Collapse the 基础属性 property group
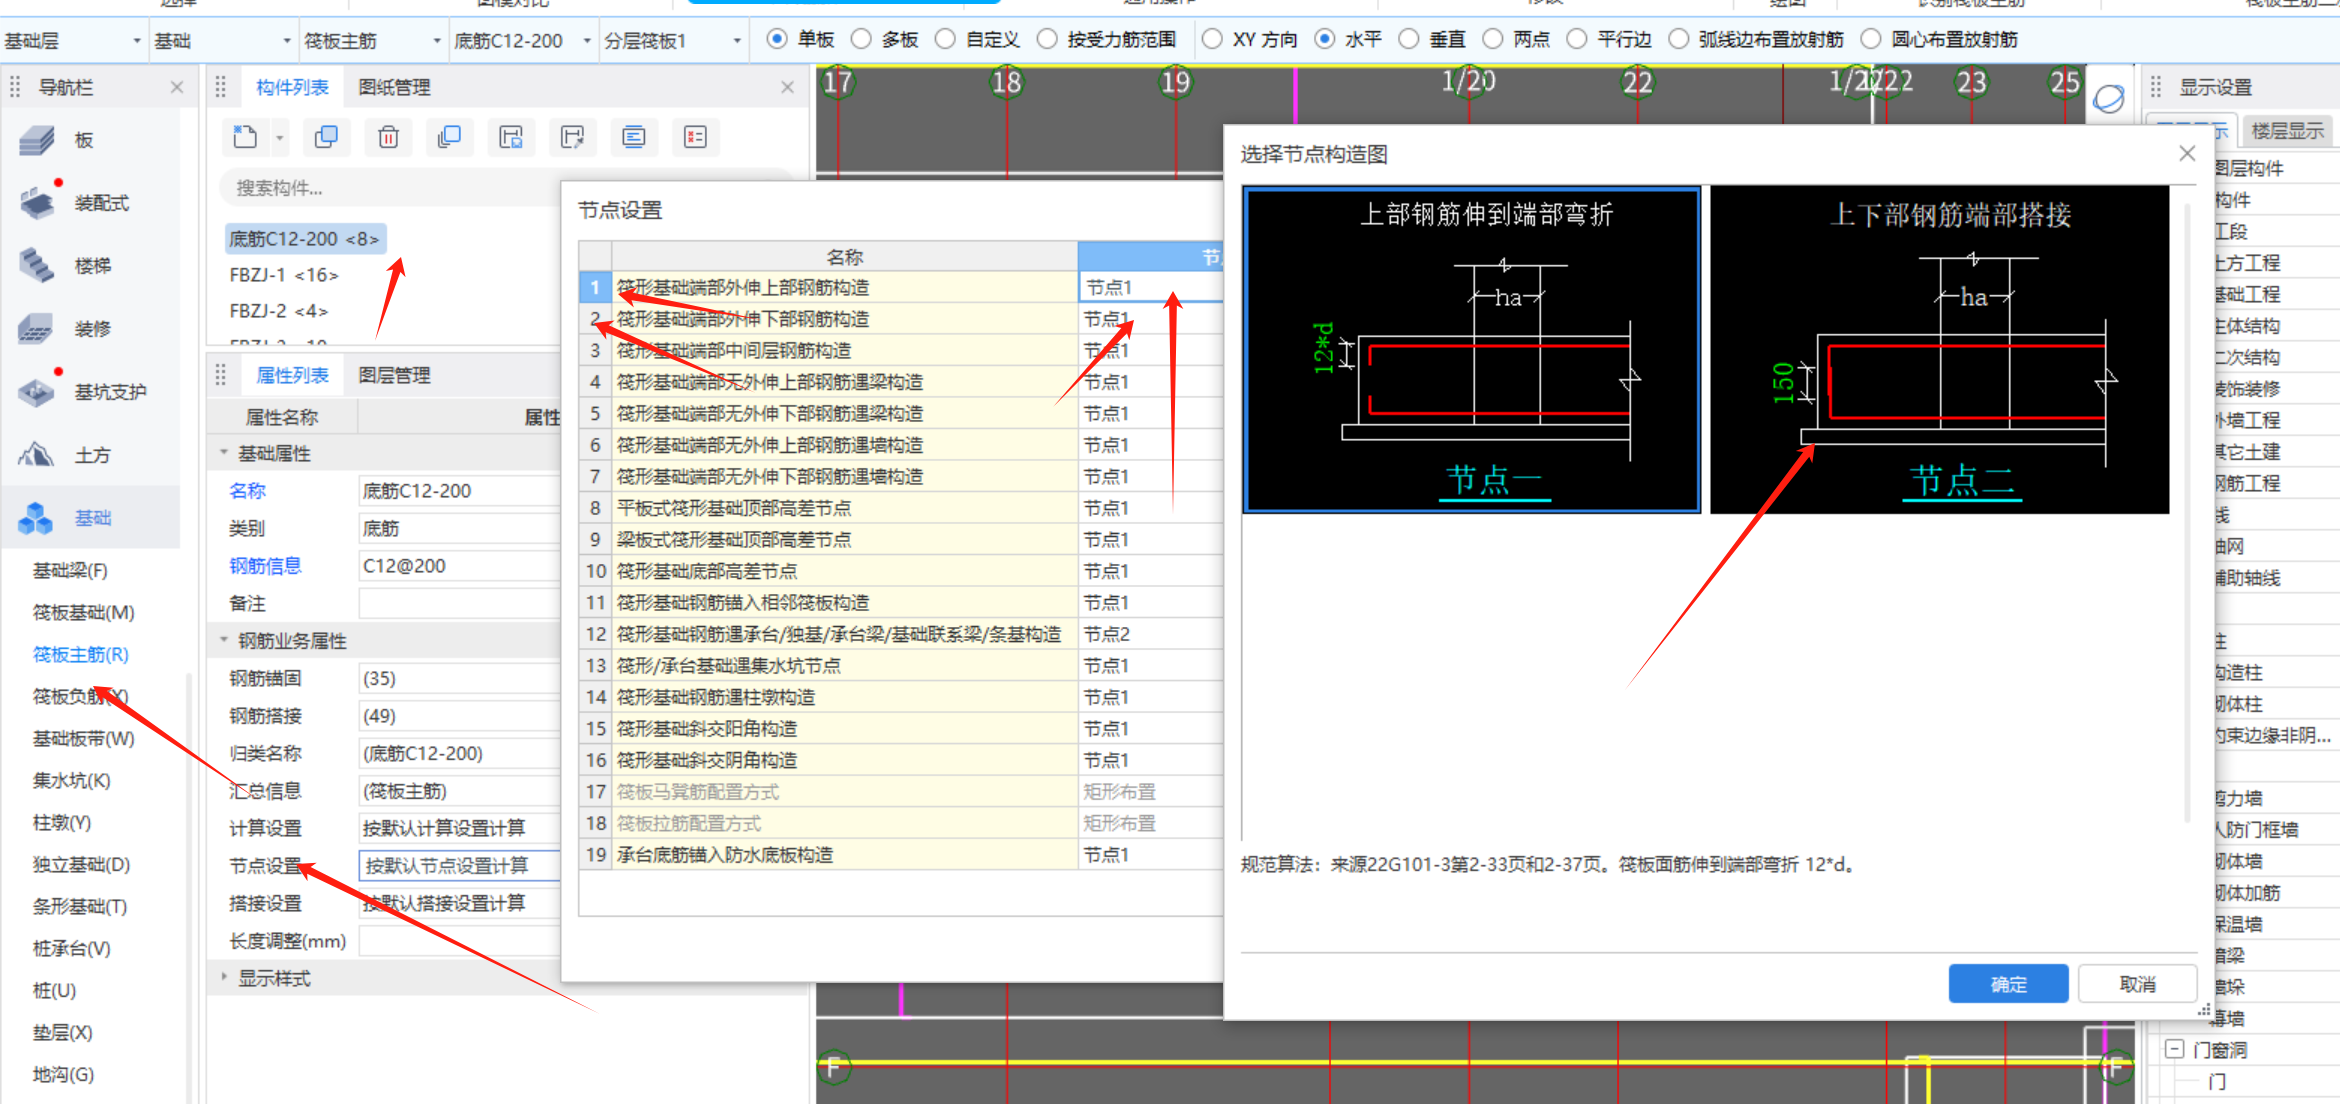Viewport: 2340px width, 1104px height. click(x=224, y=453)
